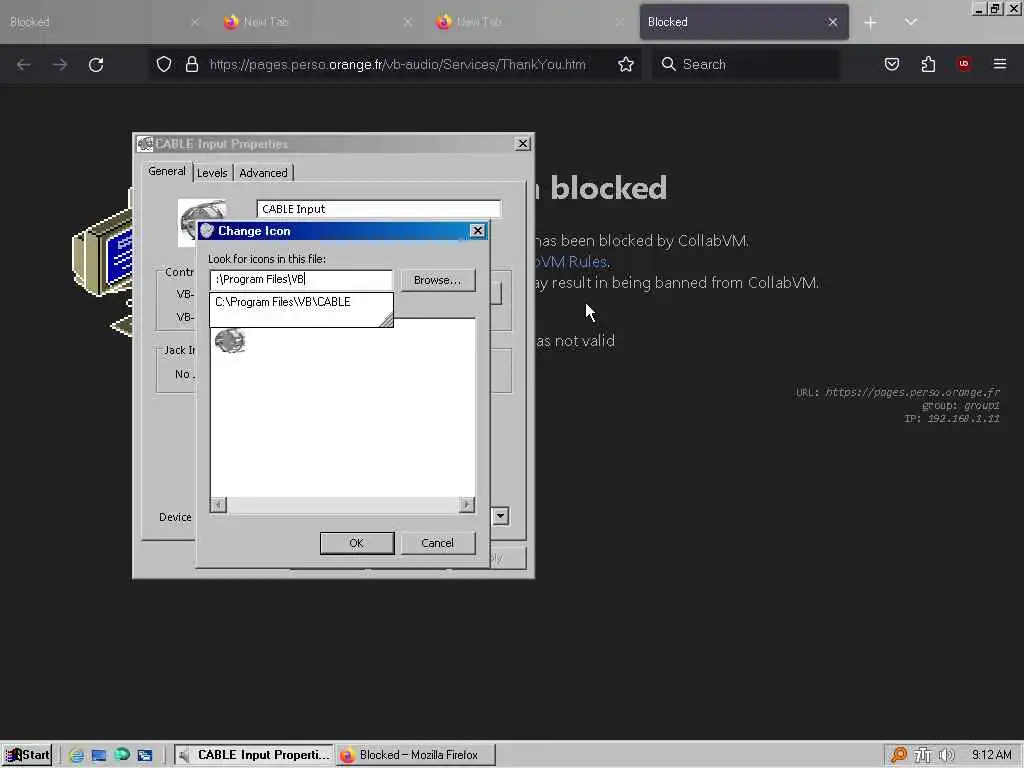
Task: Open the Save to Pocket icon
Action: pyautogui.click(x=891, y=64)
